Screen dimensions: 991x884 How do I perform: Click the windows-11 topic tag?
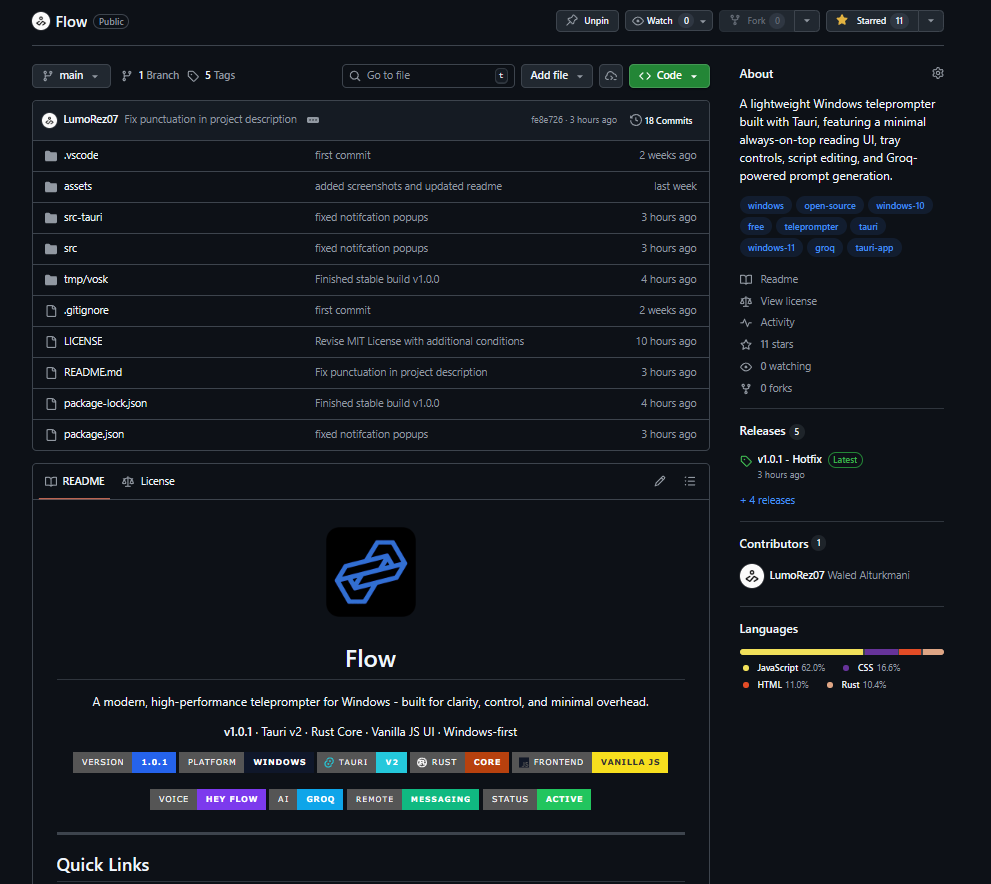[771, 248]
